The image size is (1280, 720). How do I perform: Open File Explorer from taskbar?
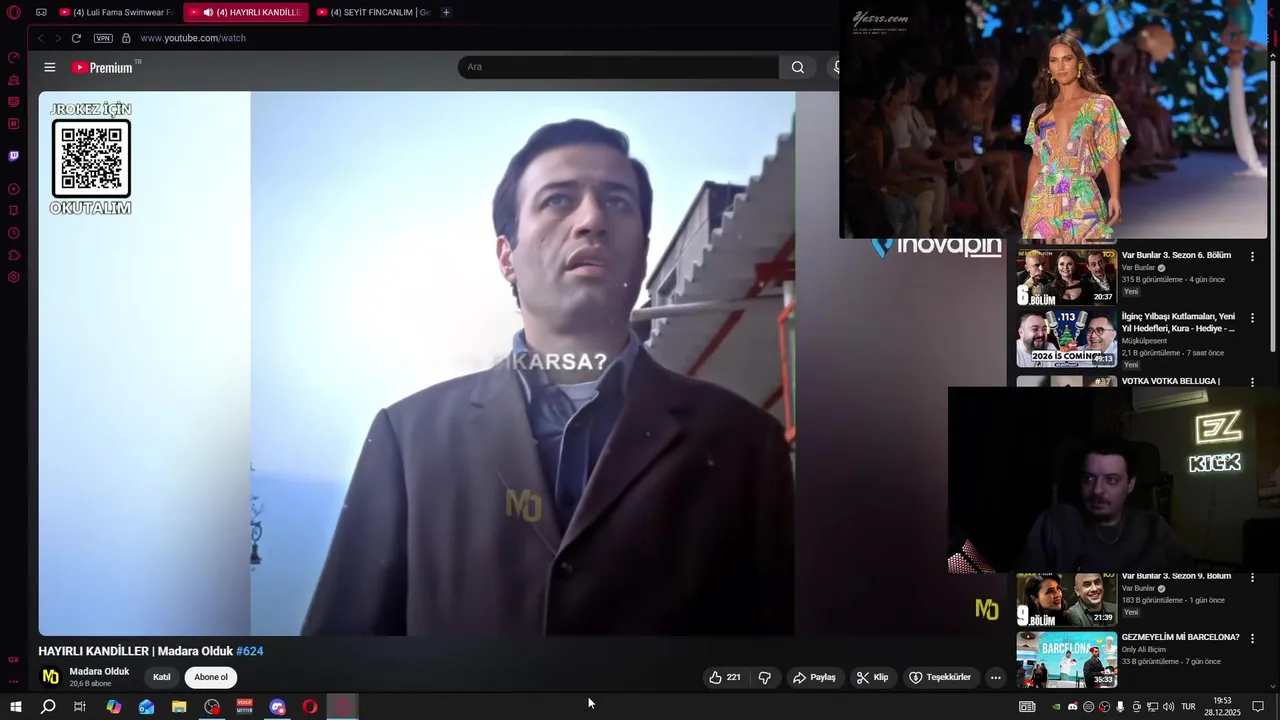[179, 707]
